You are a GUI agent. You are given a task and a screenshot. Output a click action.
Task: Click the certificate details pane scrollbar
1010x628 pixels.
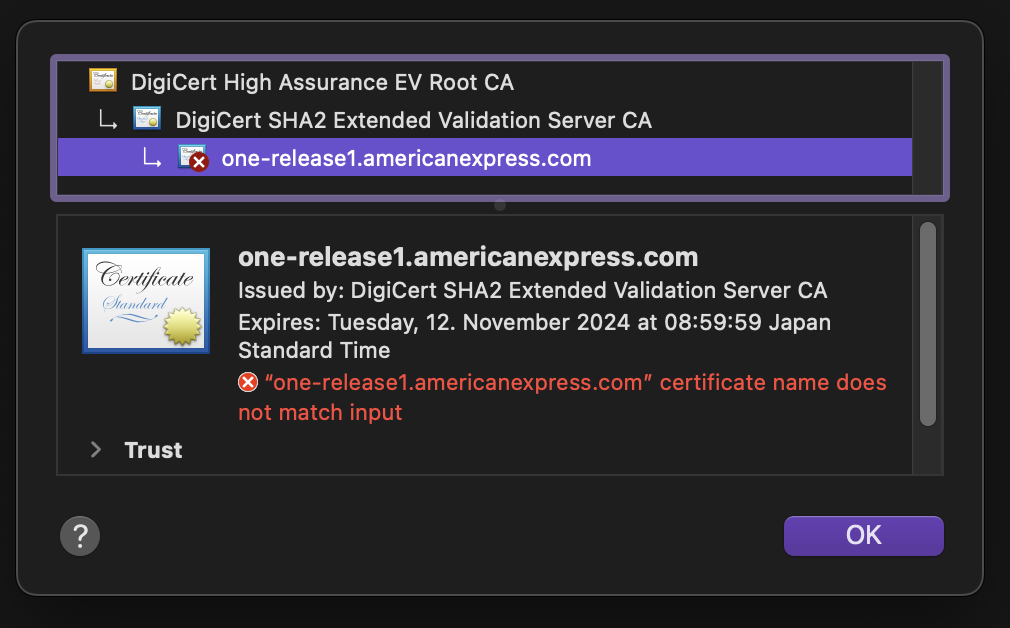(x=927, y=323)
